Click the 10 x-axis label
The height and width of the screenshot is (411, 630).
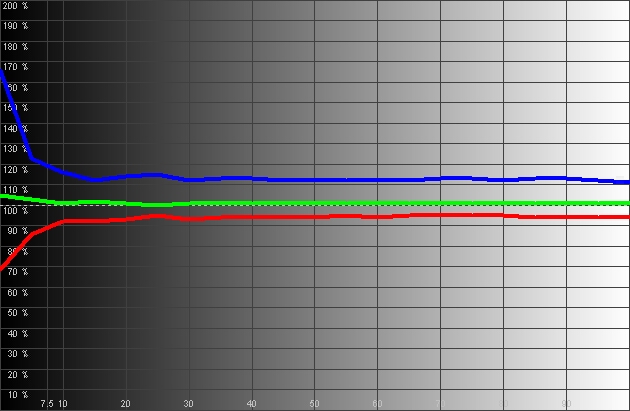click(x=63, y=404)
